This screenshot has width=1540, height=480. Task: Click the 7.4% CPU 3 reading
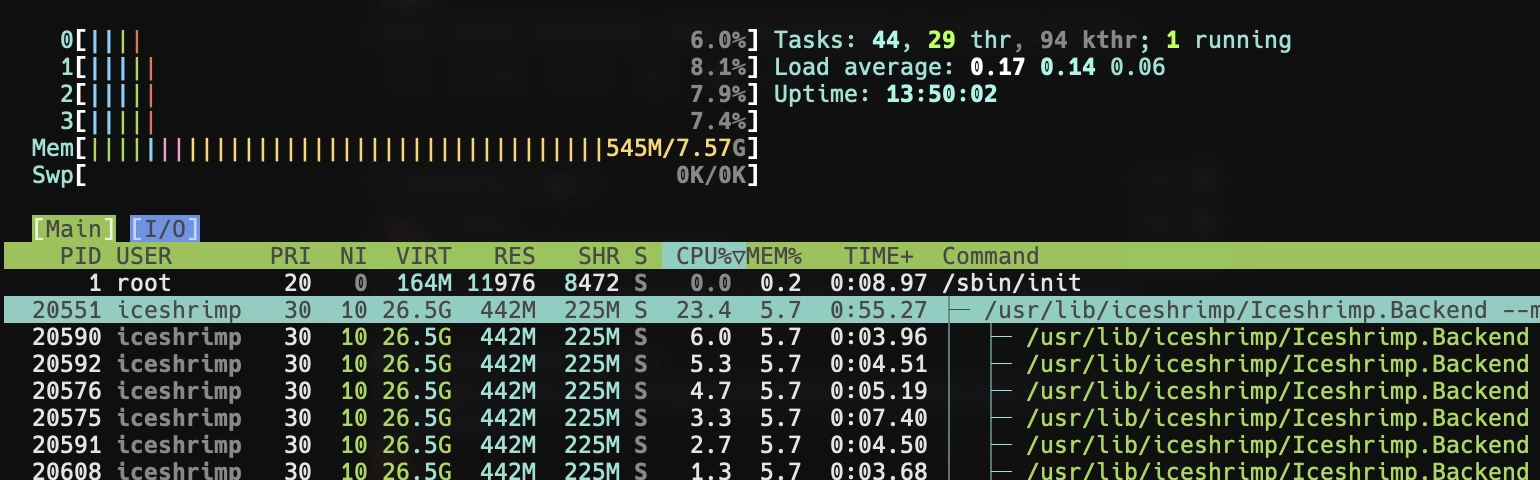click(x=718, y=122)
